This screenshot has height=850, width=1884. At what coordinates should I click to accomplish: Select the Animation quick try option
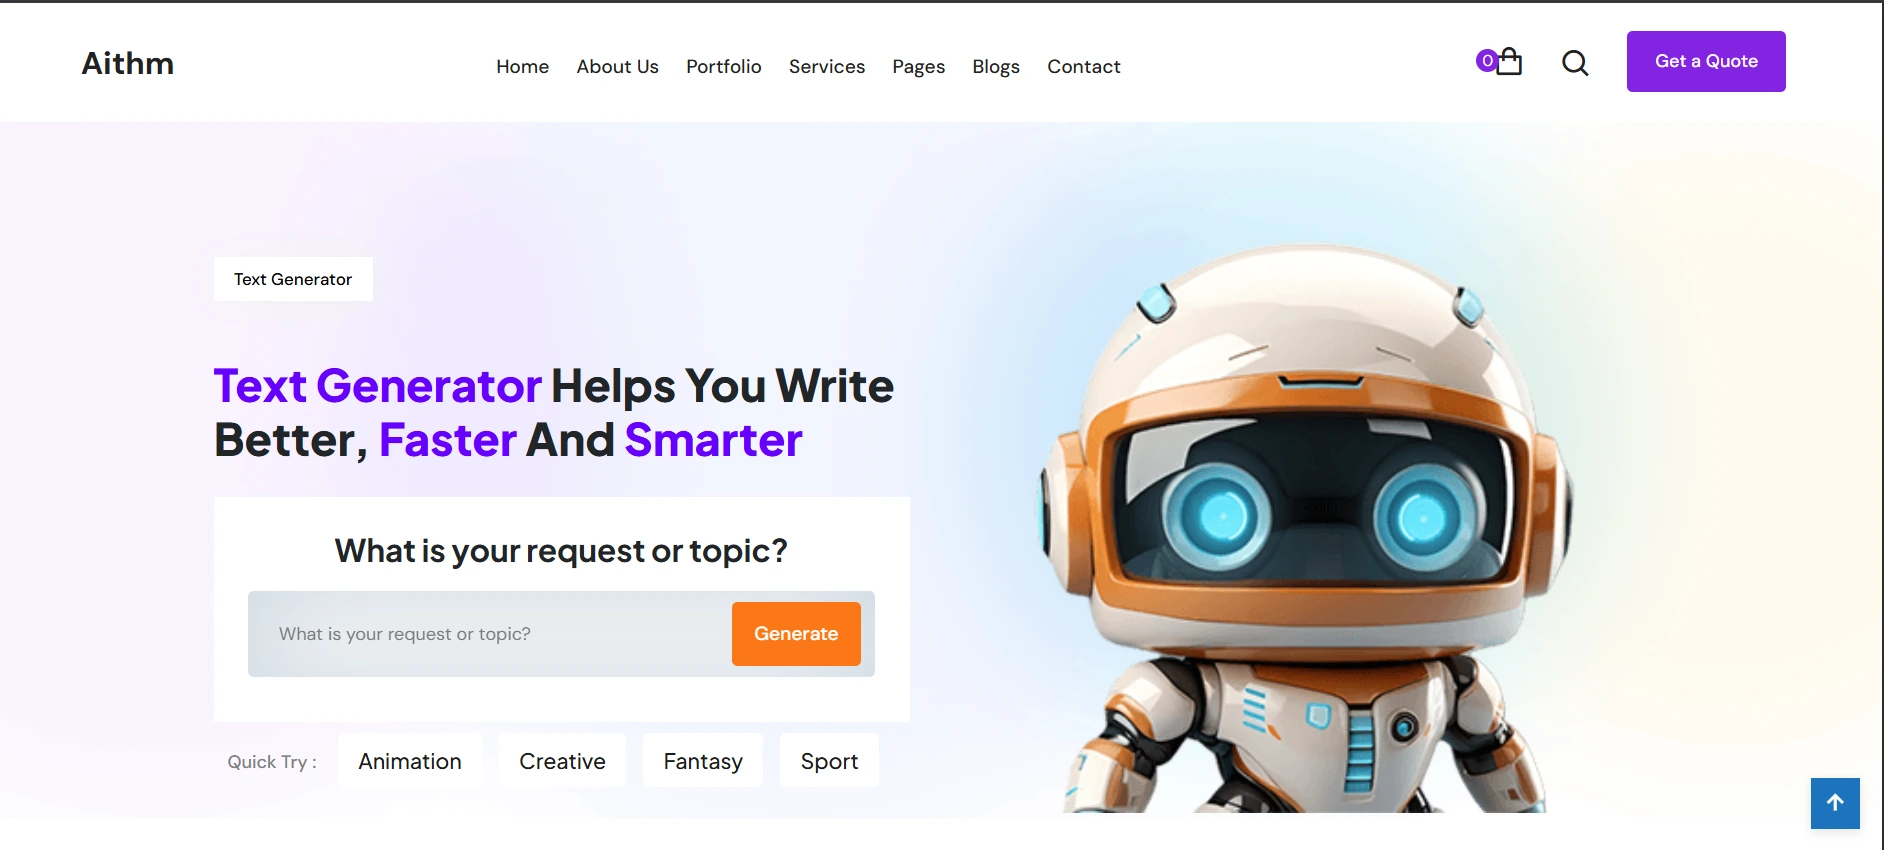(410, 761)
